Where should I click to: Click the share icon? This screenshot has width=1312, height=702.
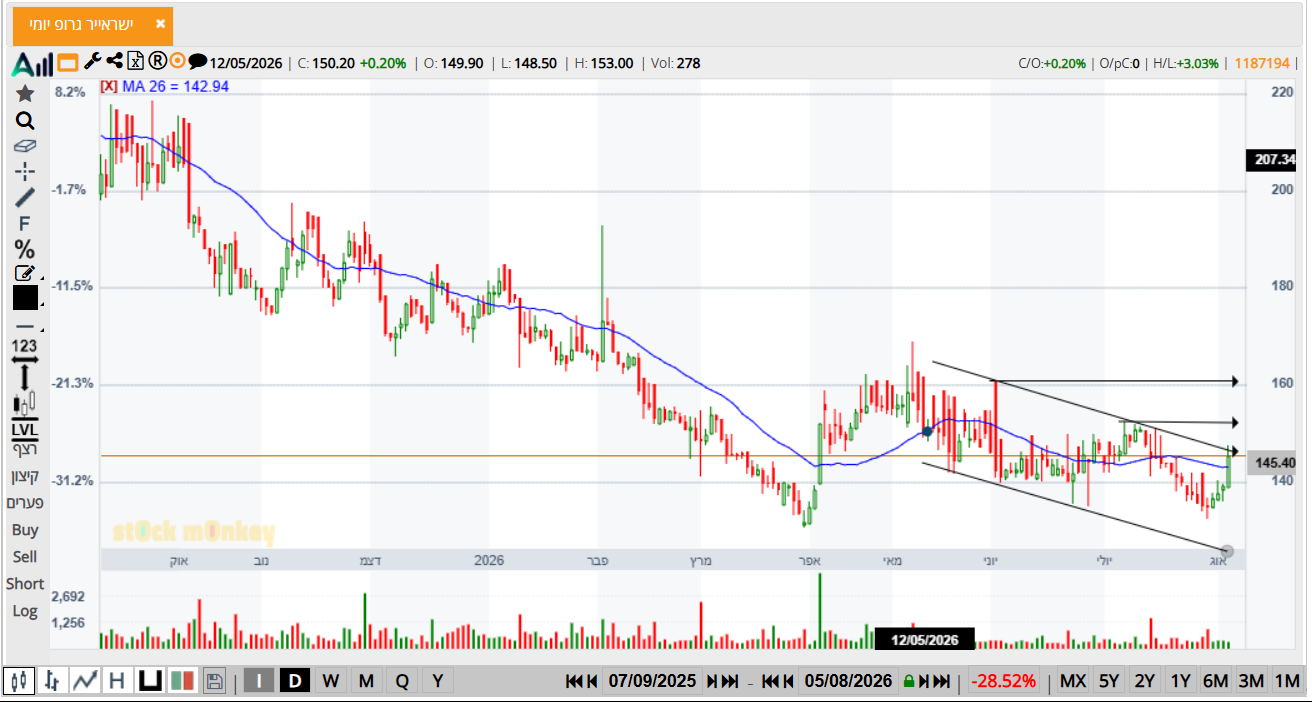pos(113,61)
